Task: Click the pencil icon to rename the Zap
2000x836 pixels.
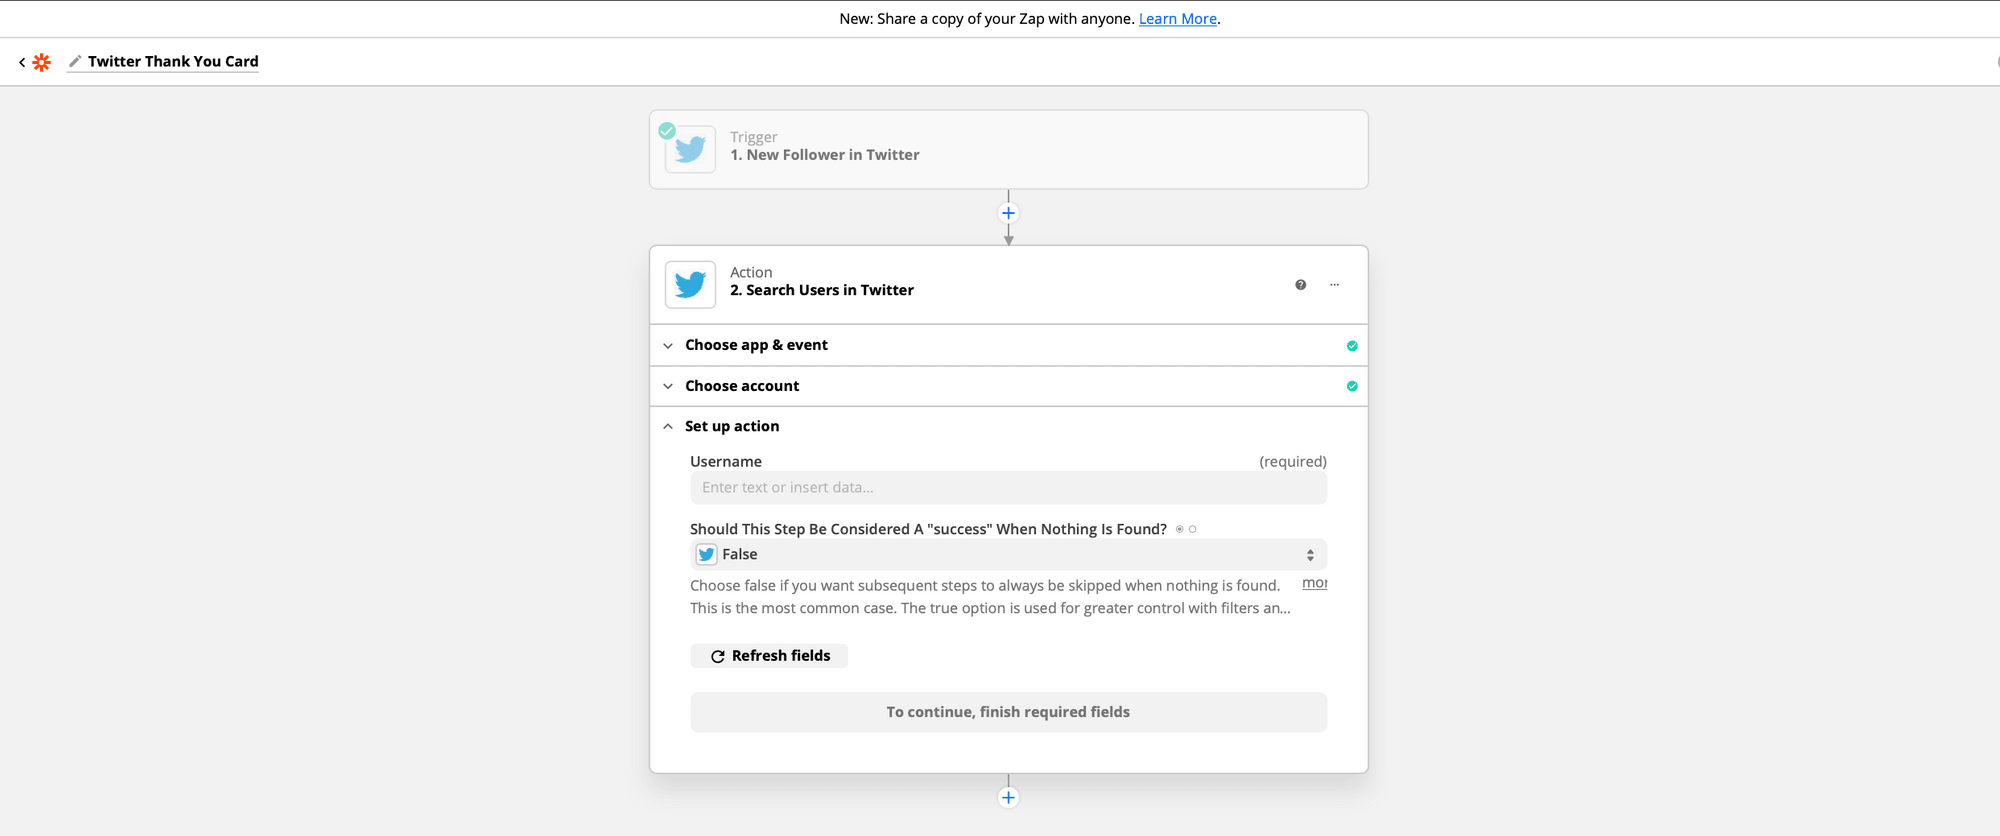Action: (x=75, y=61)
